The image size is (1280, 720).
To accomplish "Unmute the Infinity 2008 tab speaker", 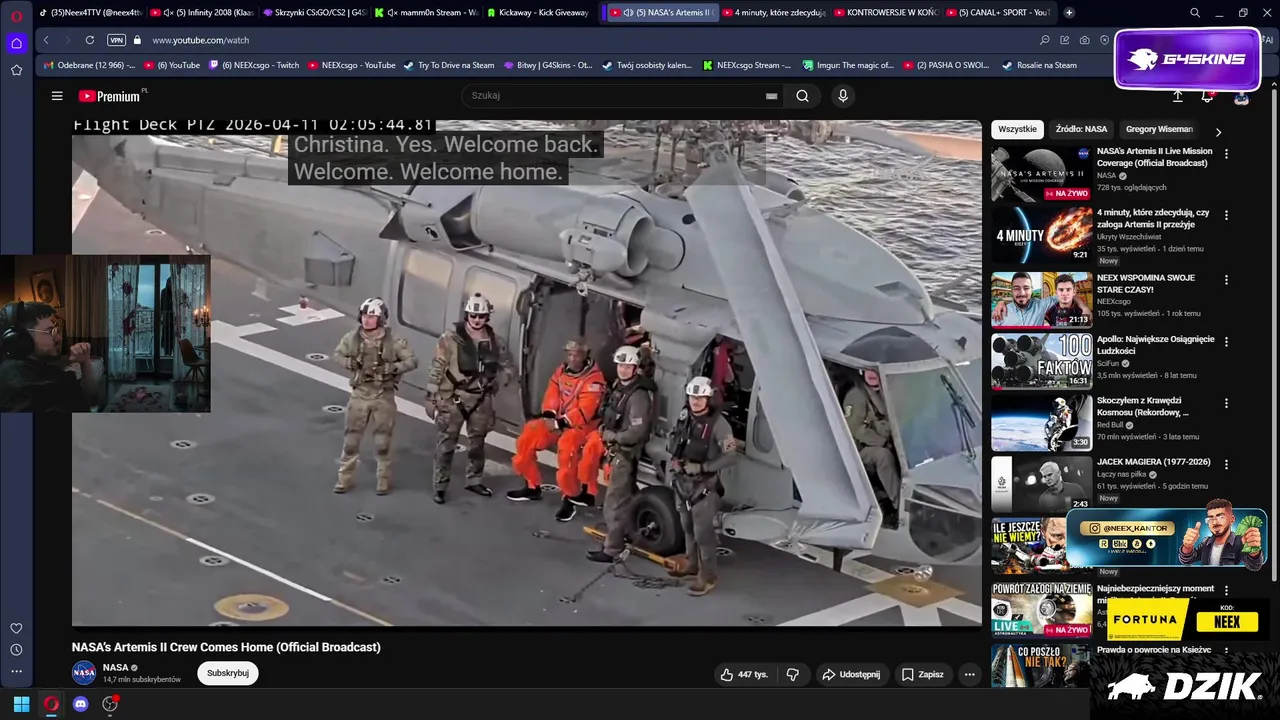I will (x=168, y=13).
